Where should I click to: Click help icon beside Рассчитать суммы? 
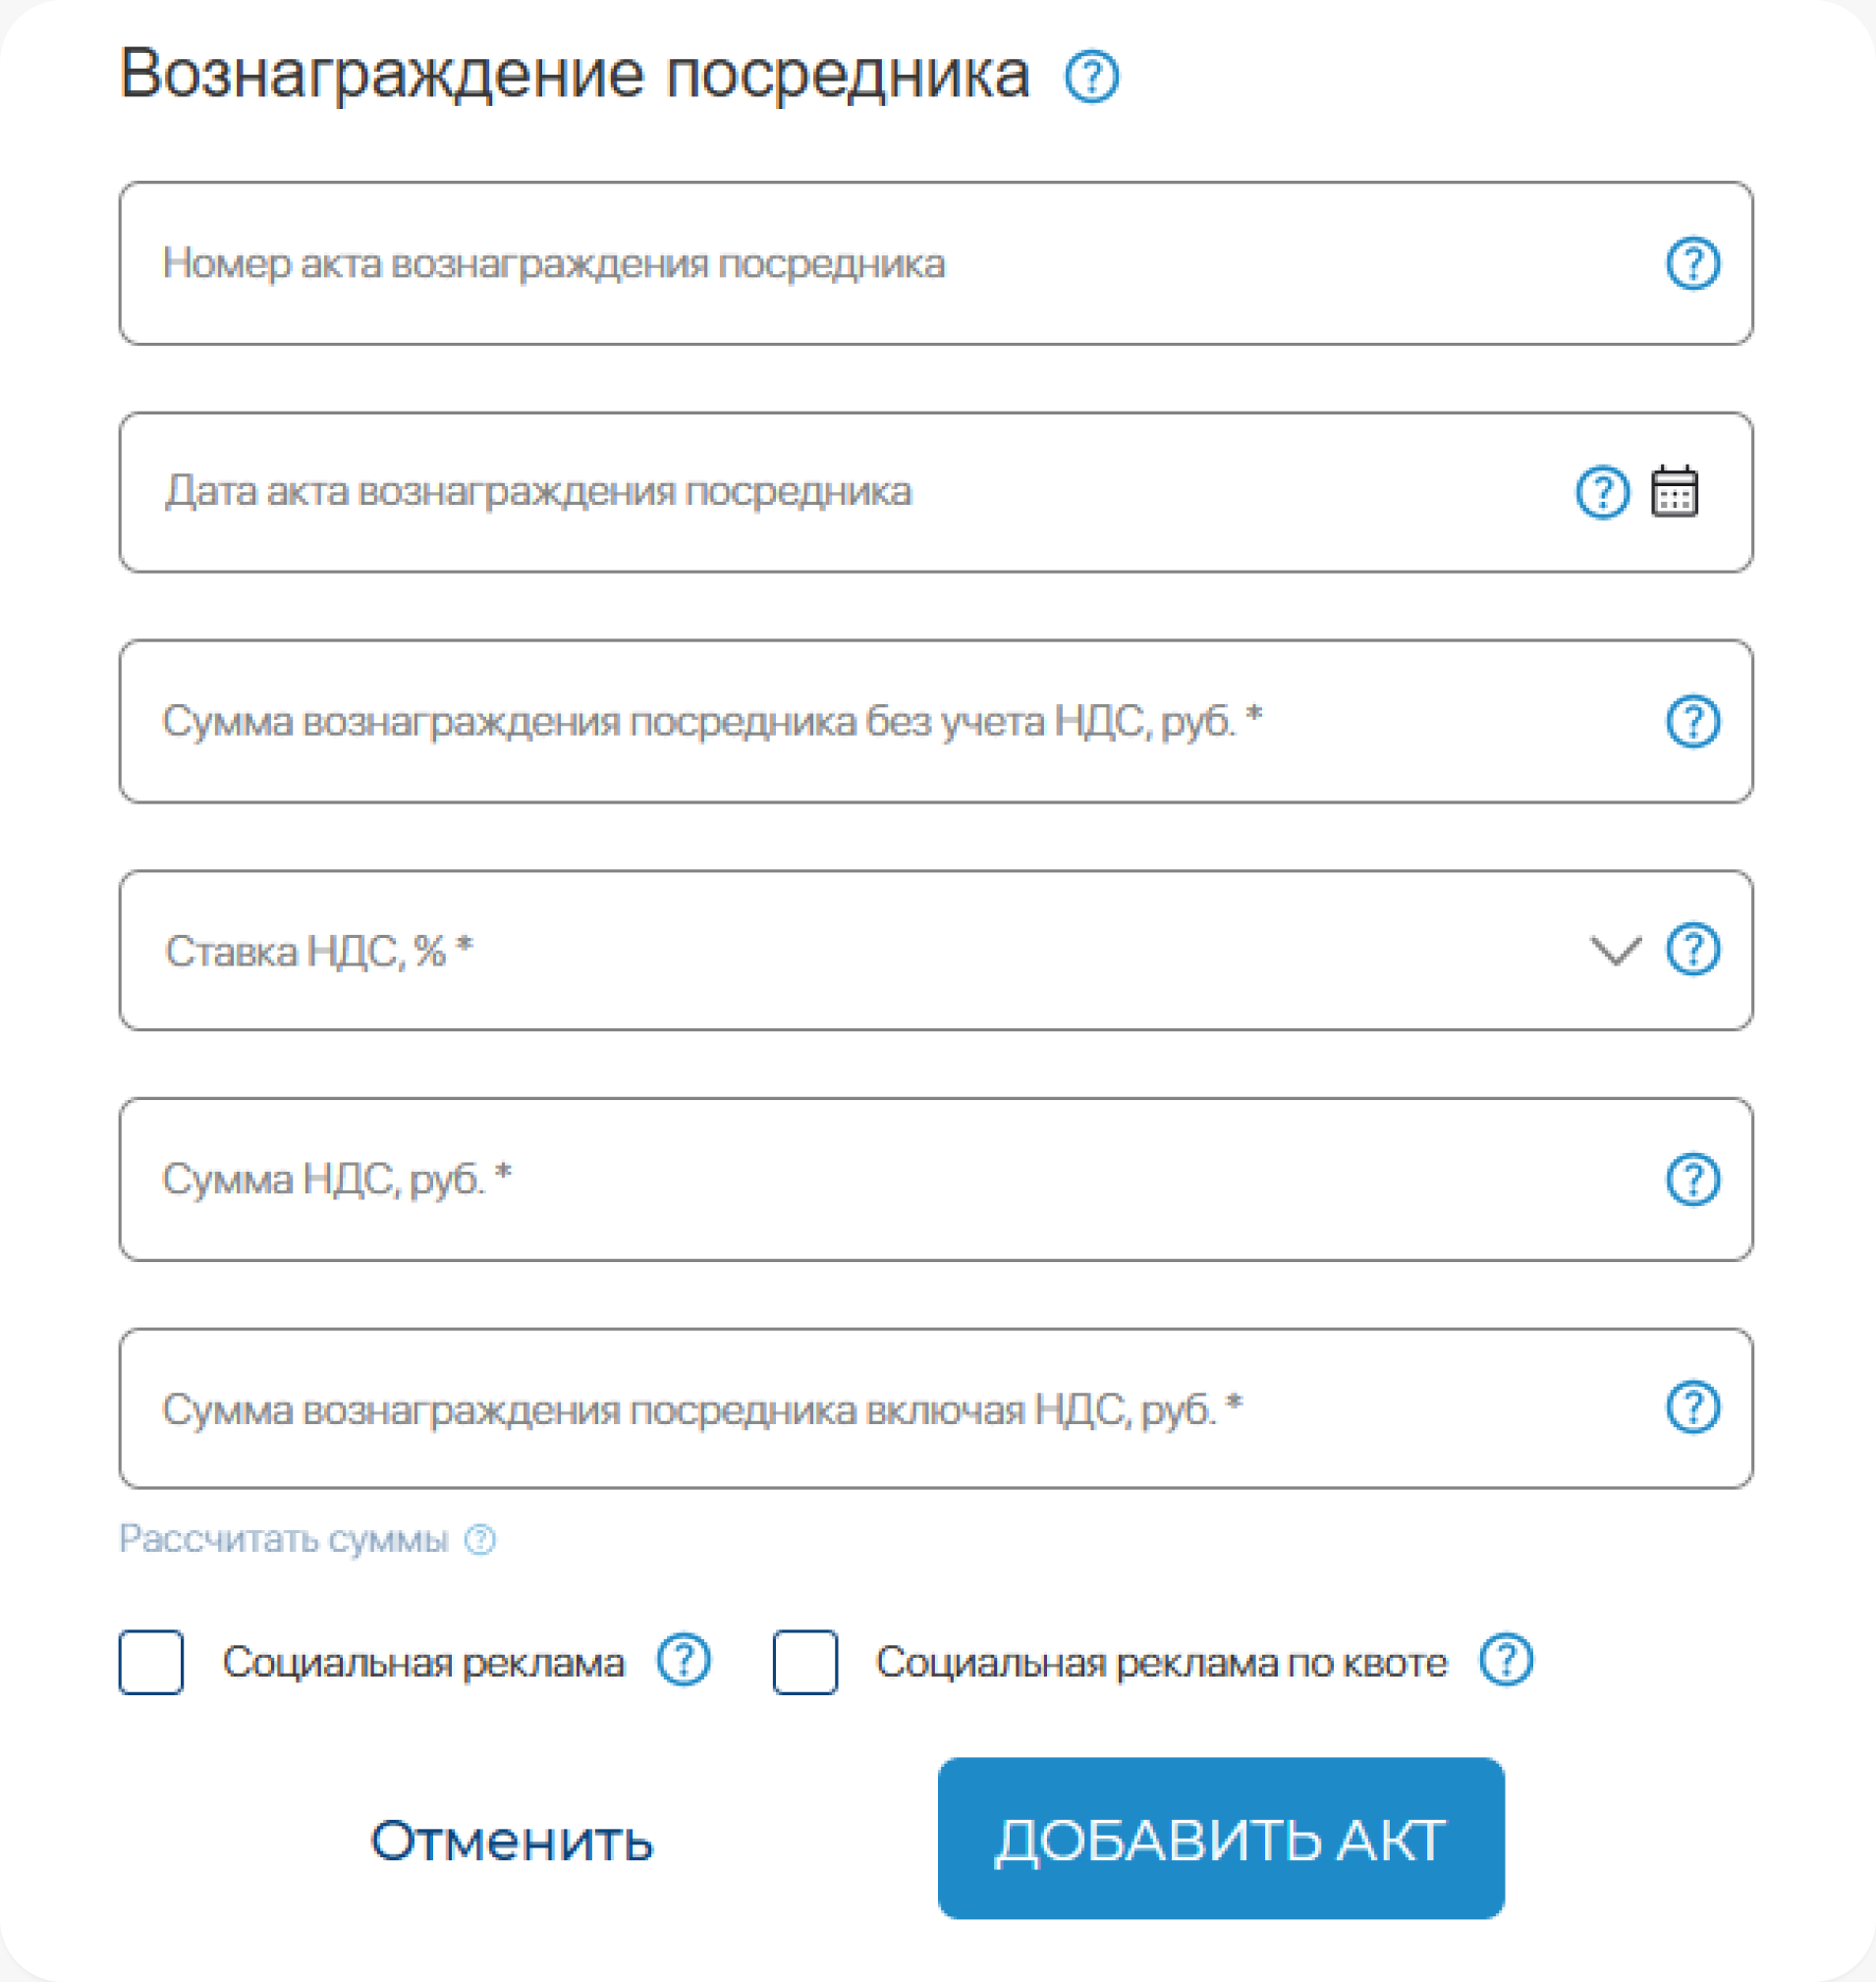click(480, 1539)
